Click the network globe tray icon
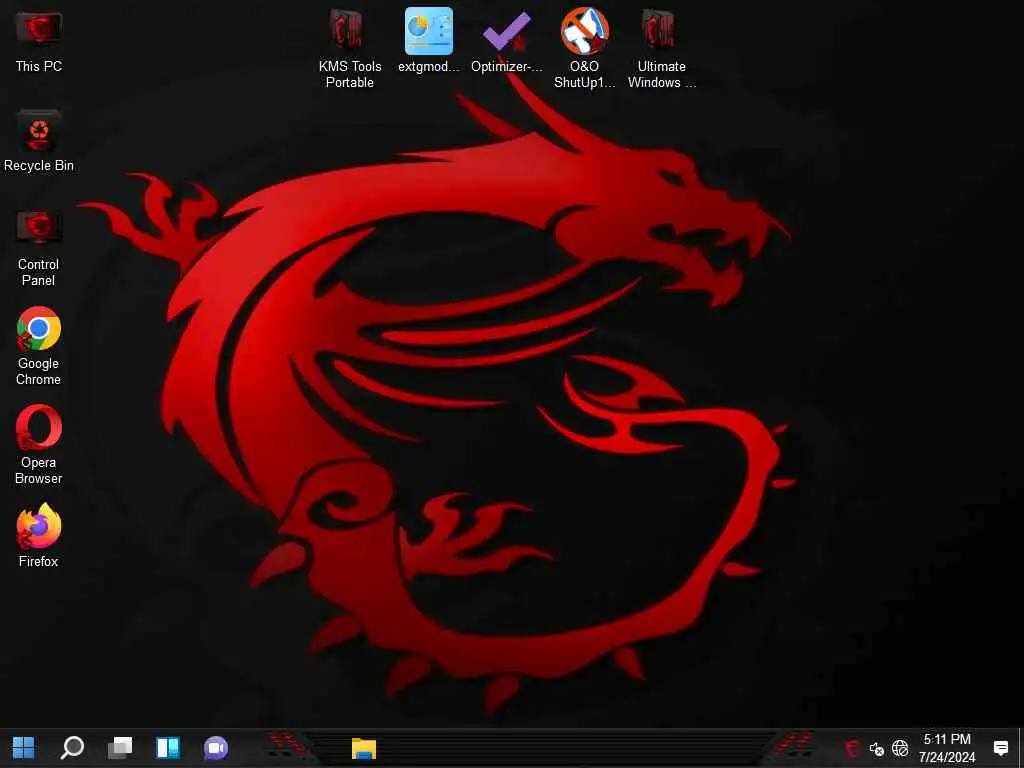Screen dimensions: 1024x768 [901, 748]
